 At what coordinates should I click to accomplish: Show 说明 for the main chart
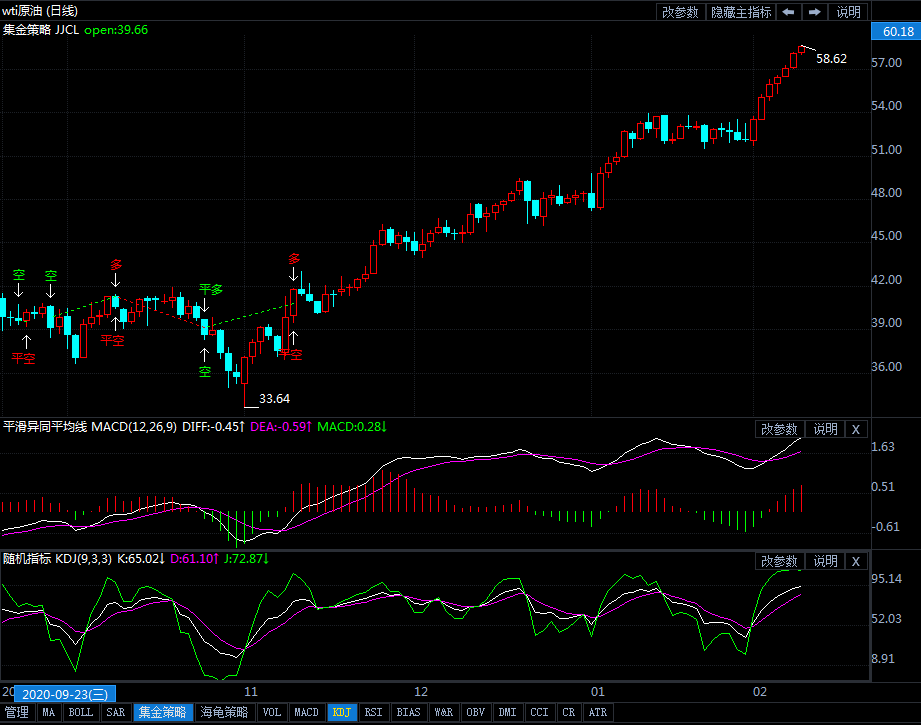[848, 12]
